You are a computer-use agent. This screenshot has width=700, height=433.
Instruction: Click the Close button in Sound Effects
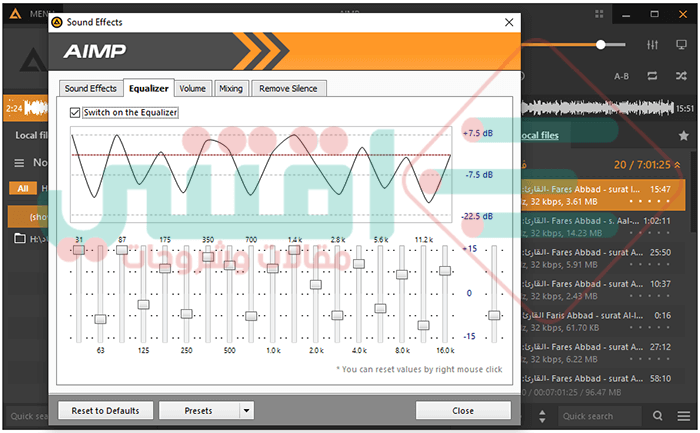point(463,410)
